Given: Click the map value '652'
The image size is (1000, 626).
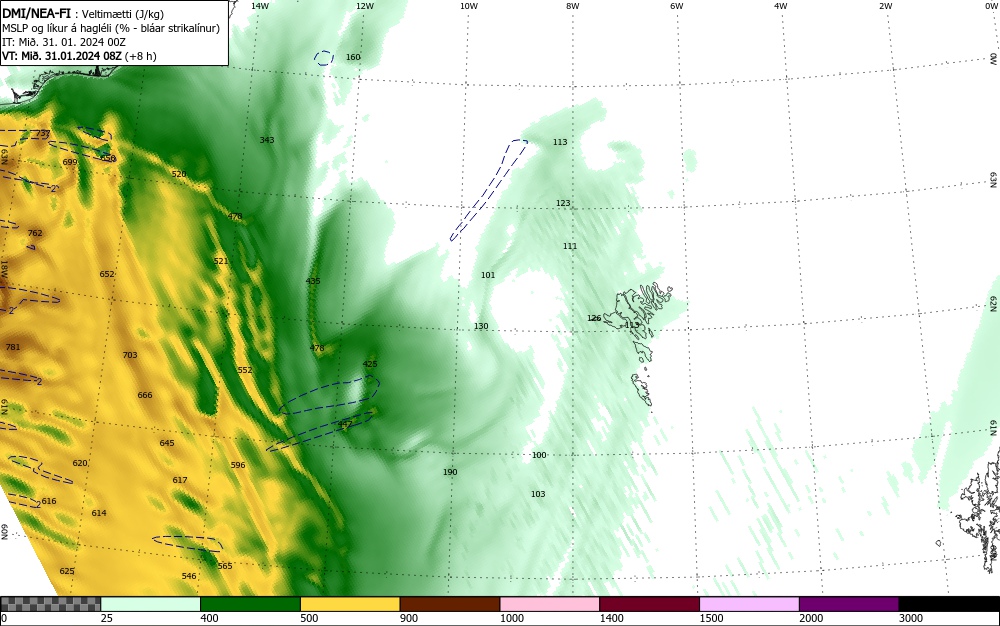Looking at the screenshot, I should pyautogui.click(x=107, y=274).
